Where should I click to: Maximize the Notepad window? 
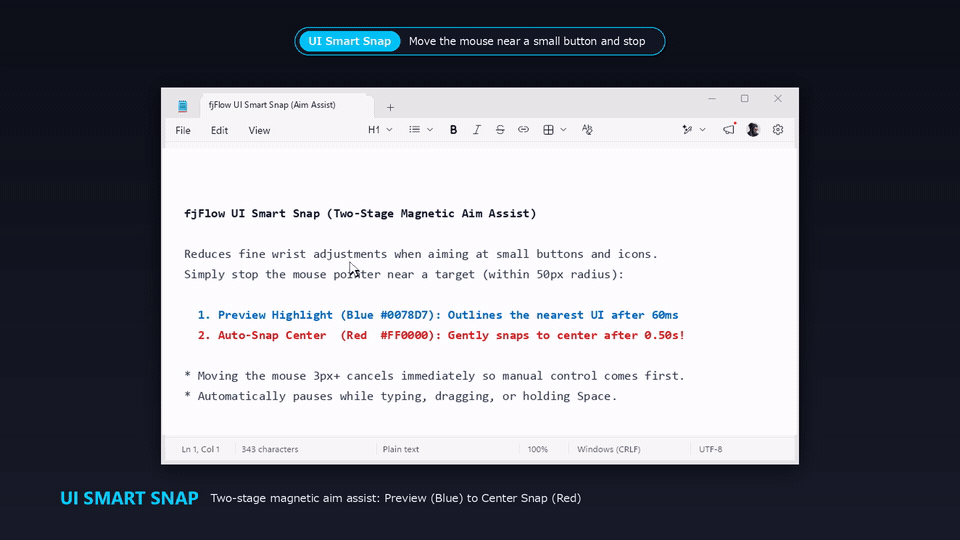tap(744, 99)
